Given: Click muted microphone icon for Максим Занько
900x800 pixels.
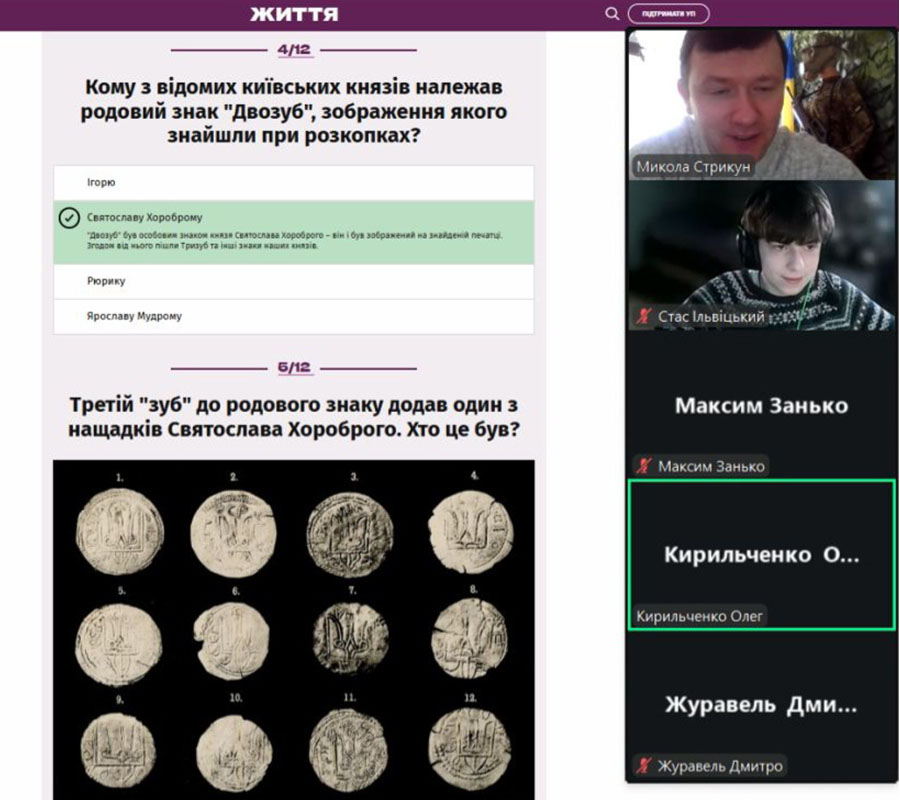Looking at the screenshot, I should click(x=645, y=466).
